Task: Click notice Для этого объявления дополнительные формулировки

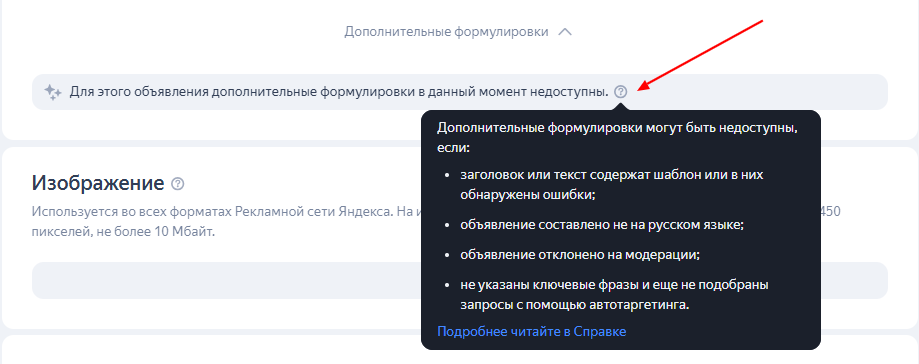Action: tap(339, 92)
